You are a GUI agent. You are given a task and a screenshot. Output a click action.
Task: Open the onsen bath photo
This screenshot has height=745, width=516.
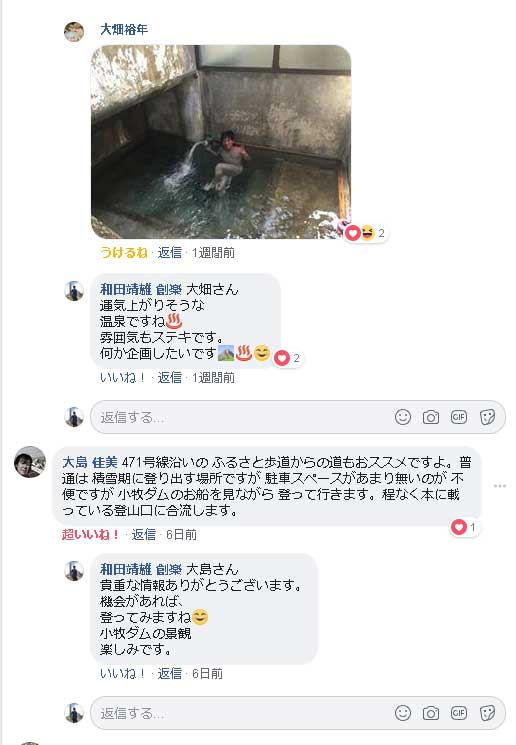point(221,142)
